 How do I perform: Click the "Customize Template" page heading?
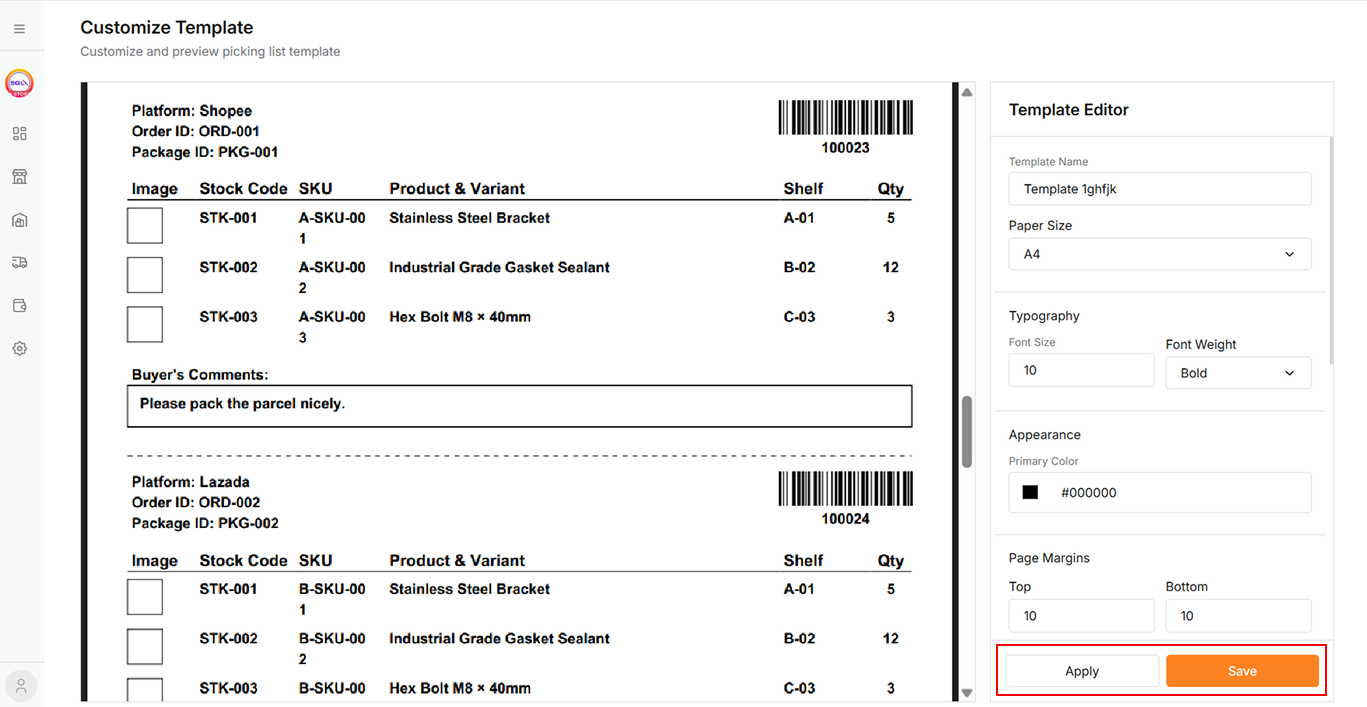coord(167,28)
